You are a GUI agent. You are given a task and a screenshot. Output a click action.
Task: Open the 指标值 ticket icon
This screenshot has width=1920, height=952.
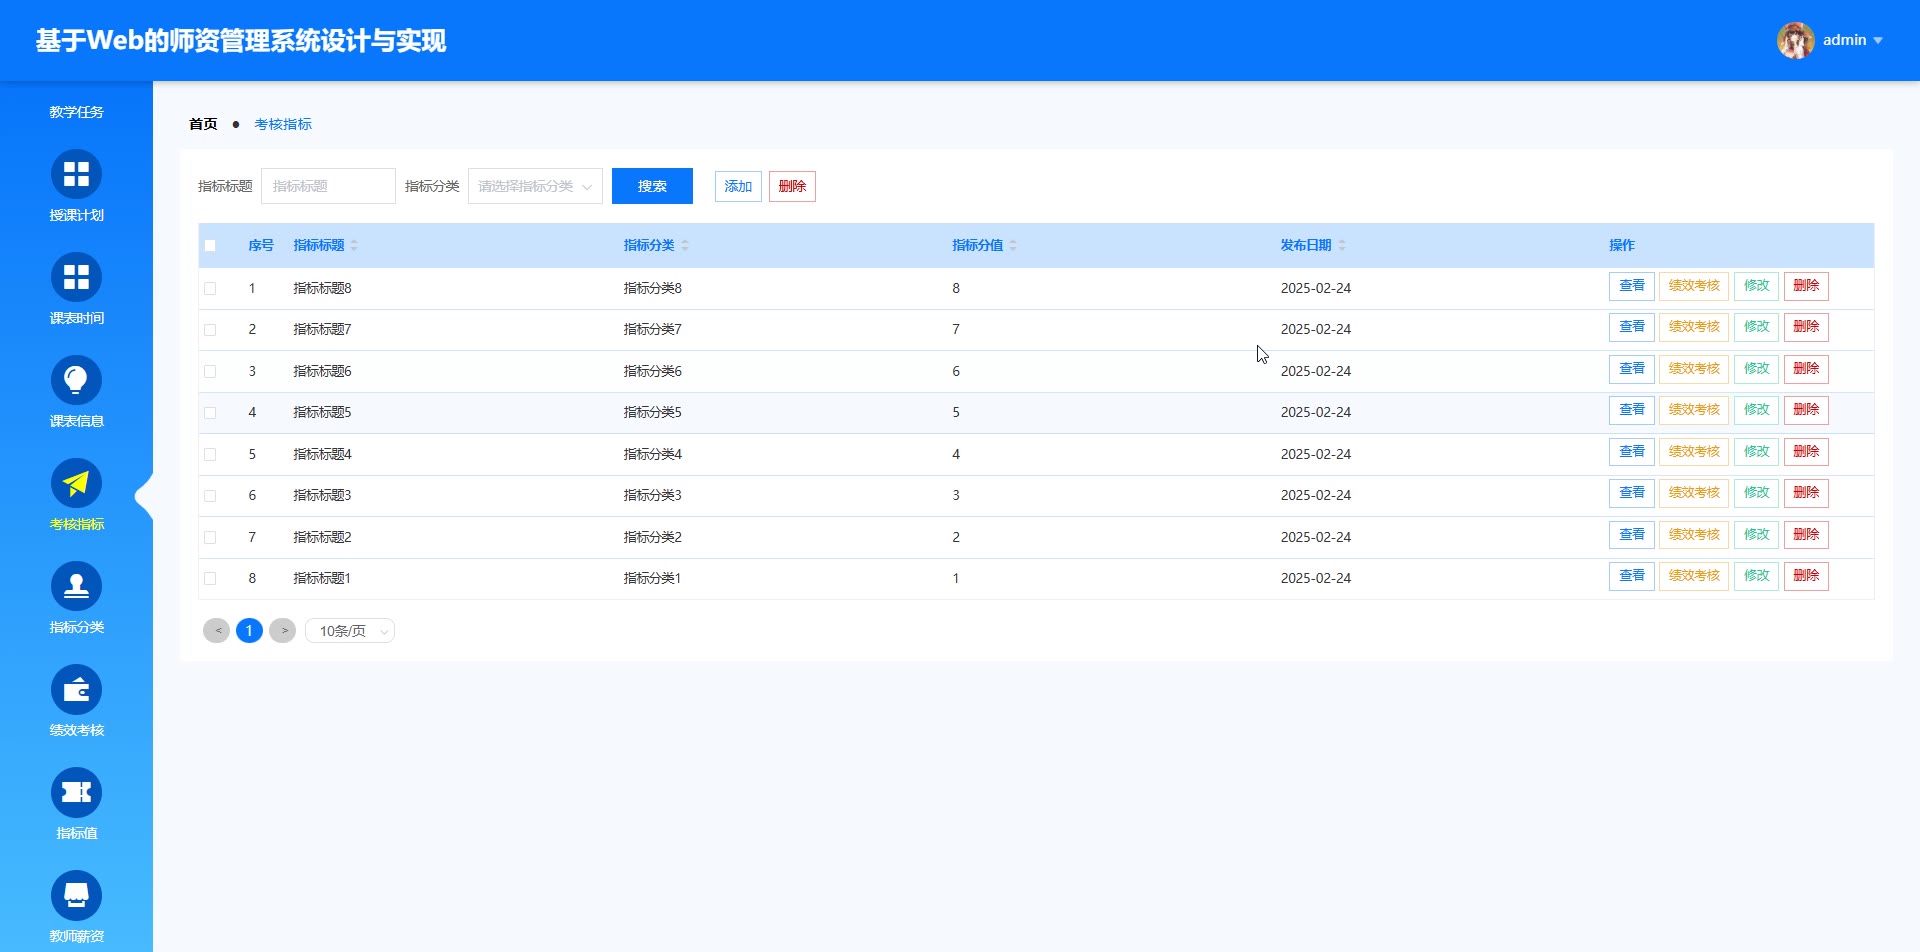pos(76,792)
